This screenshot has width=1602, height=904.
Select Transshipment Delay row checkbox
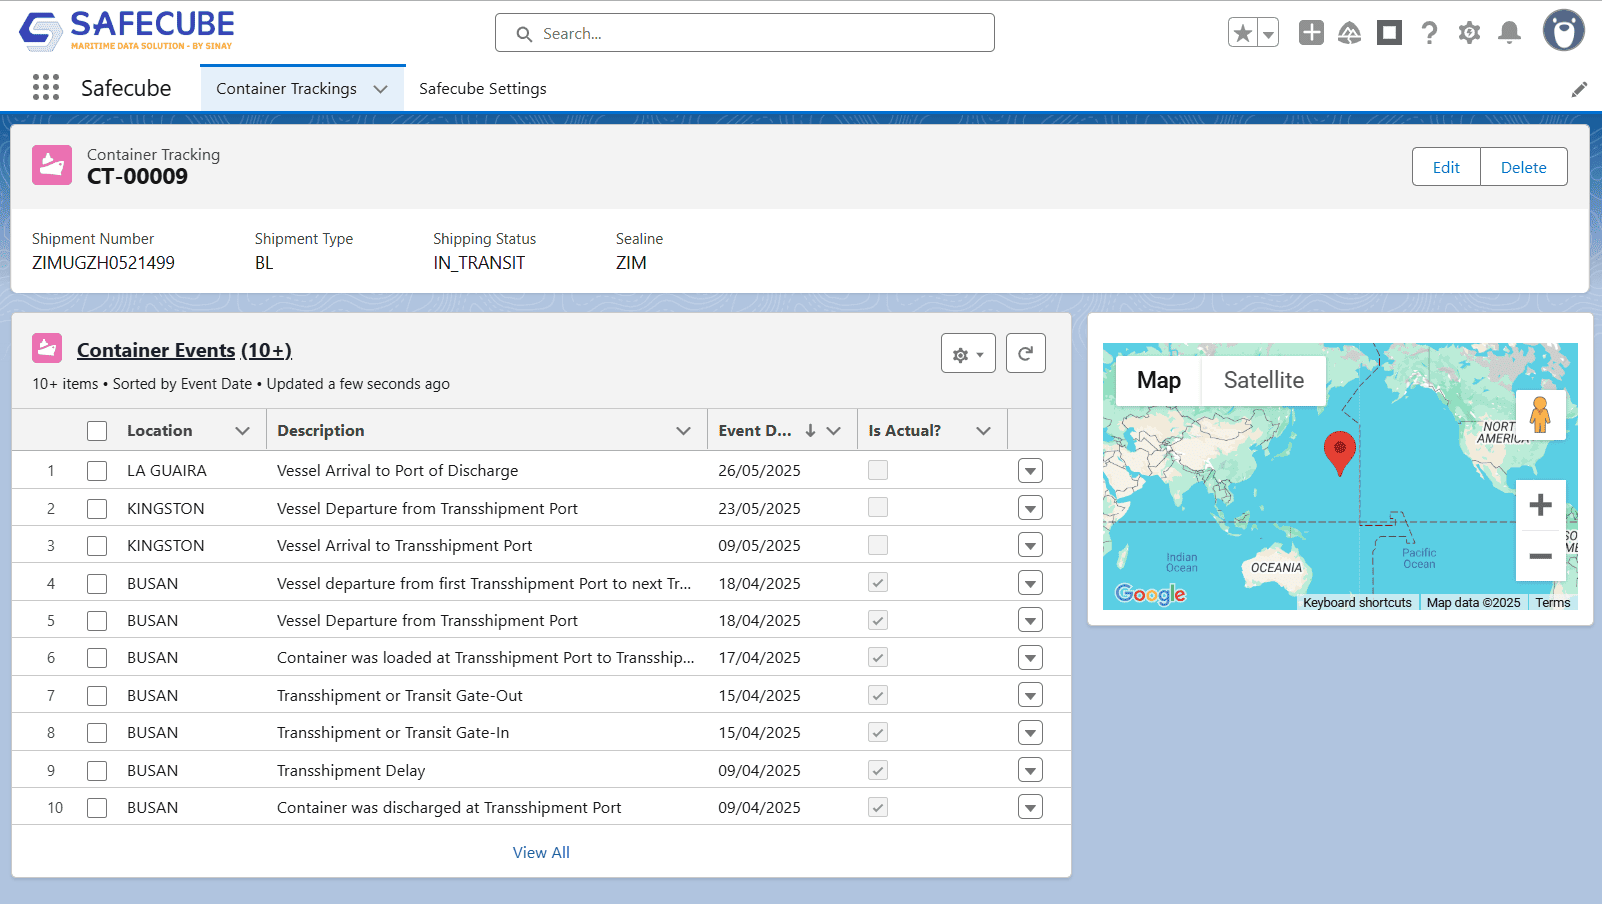[x=97, y=771]
